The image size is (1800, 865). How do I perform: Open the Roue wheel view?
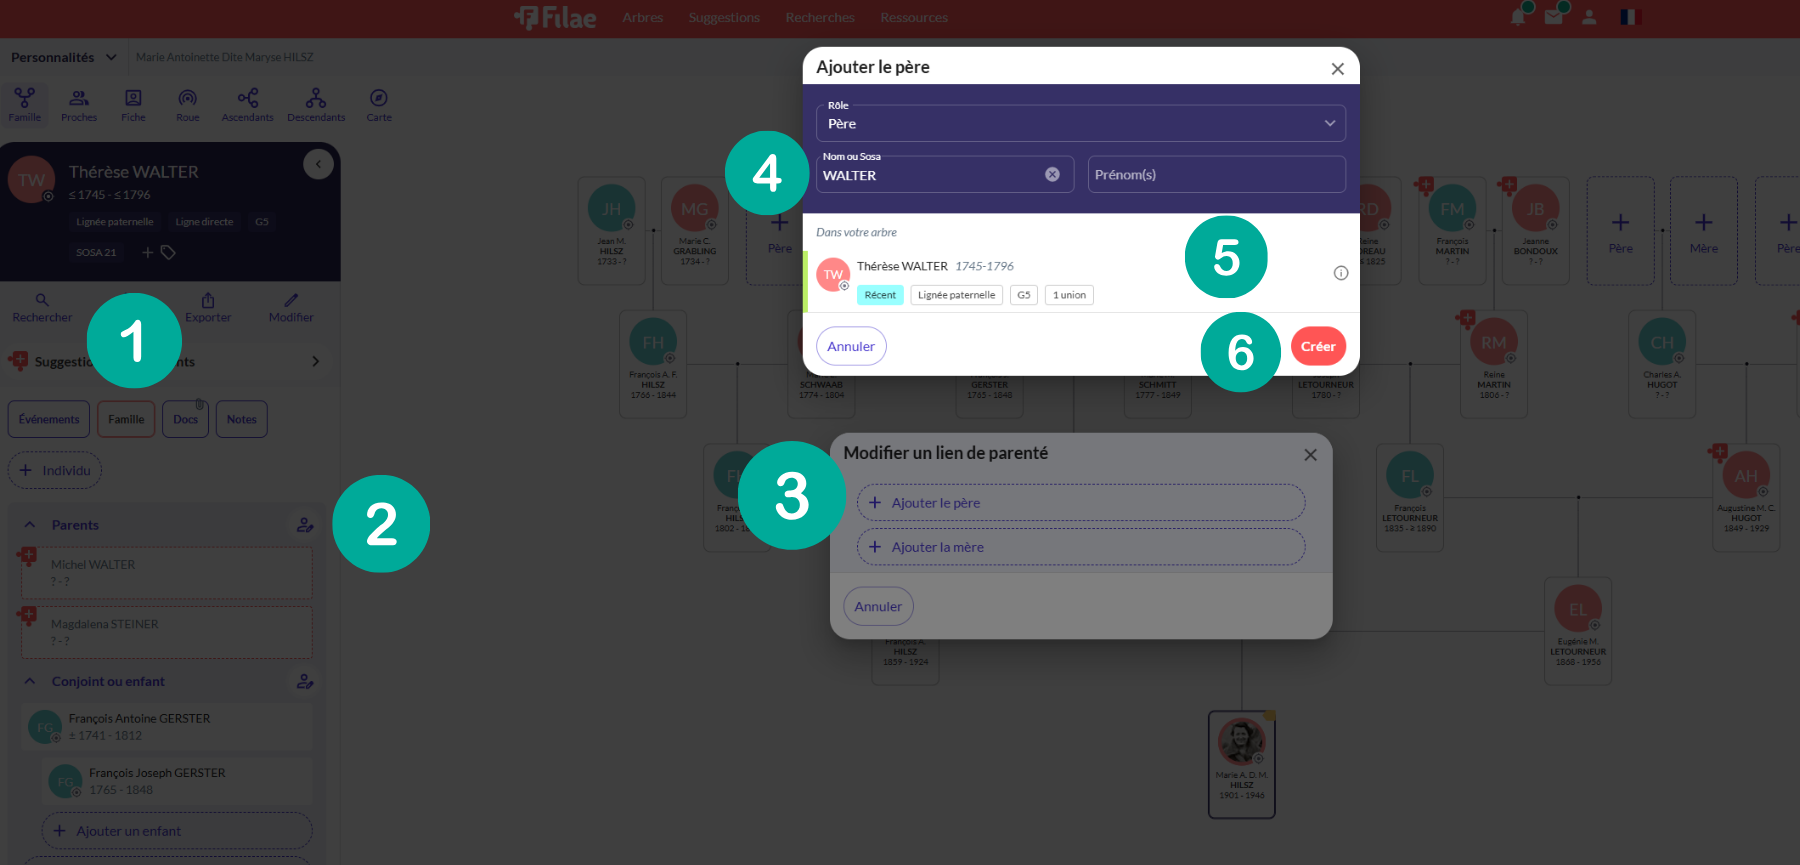pos(187,104)
